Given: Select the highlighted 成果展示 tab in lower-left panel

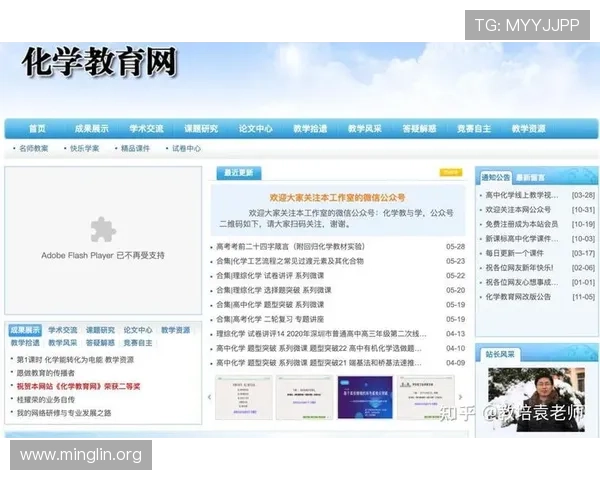Looking at the screenshot, I should [25, 330].
